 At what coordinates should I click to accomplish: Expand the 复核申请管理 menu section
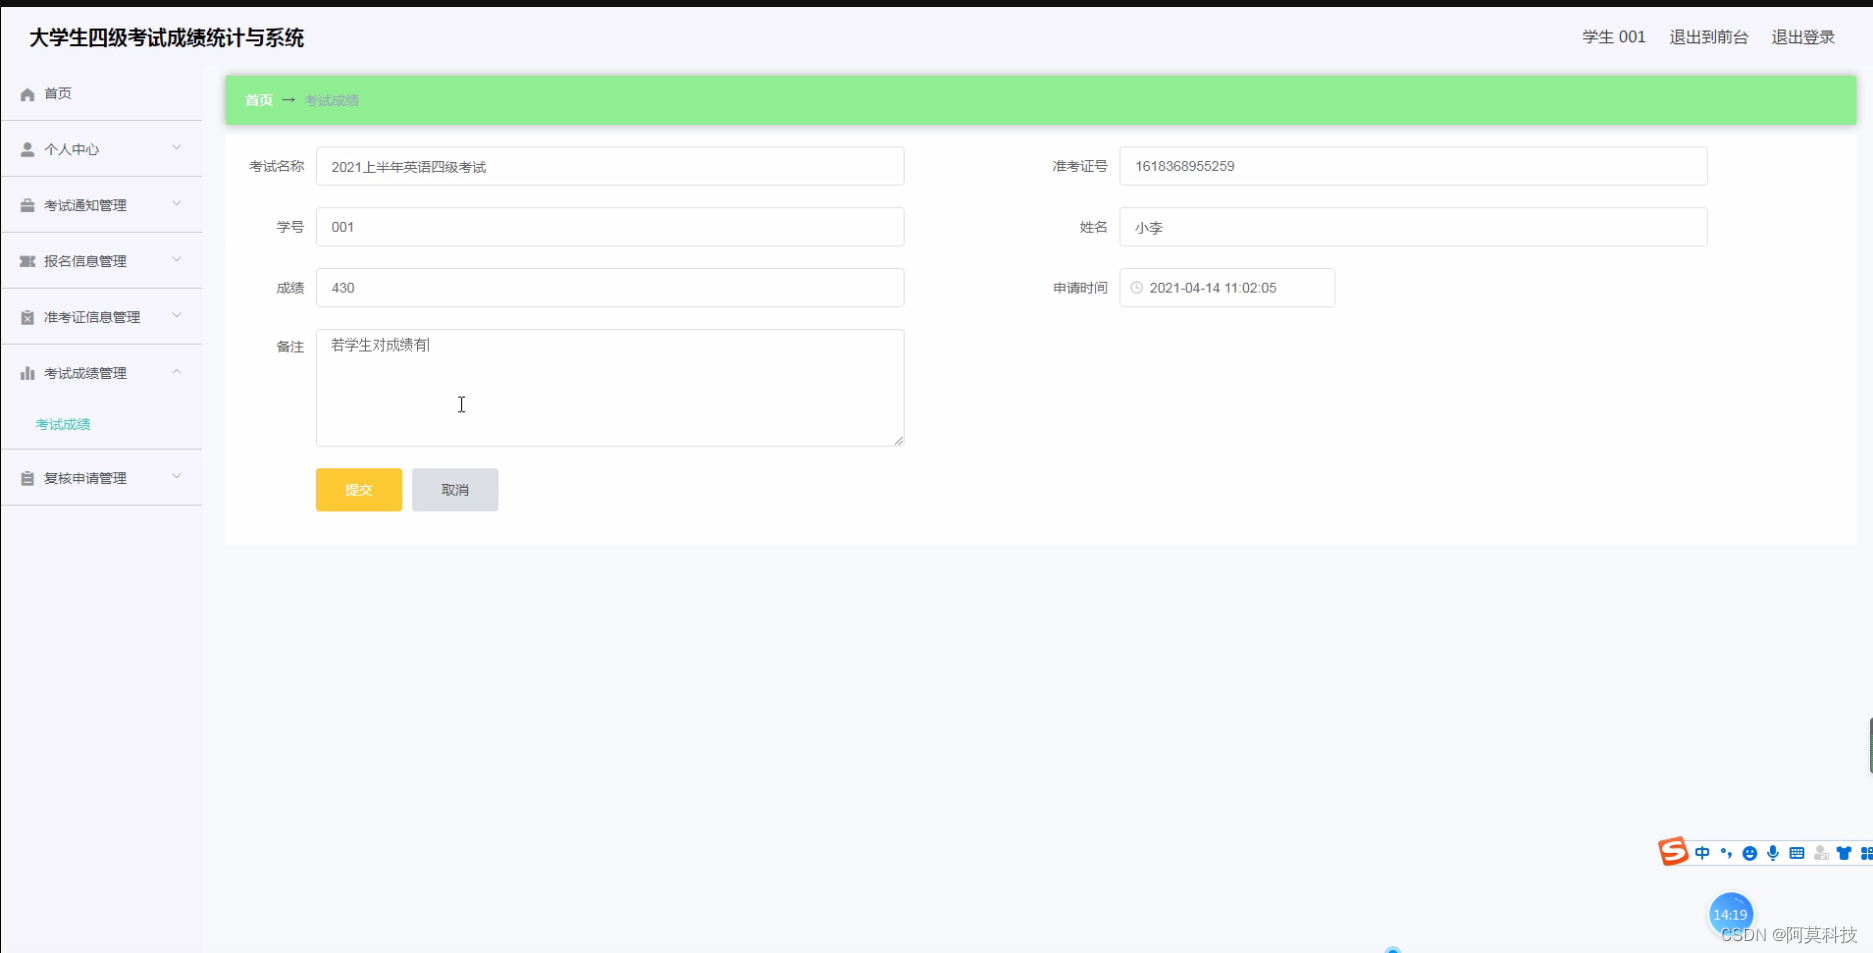177,477
